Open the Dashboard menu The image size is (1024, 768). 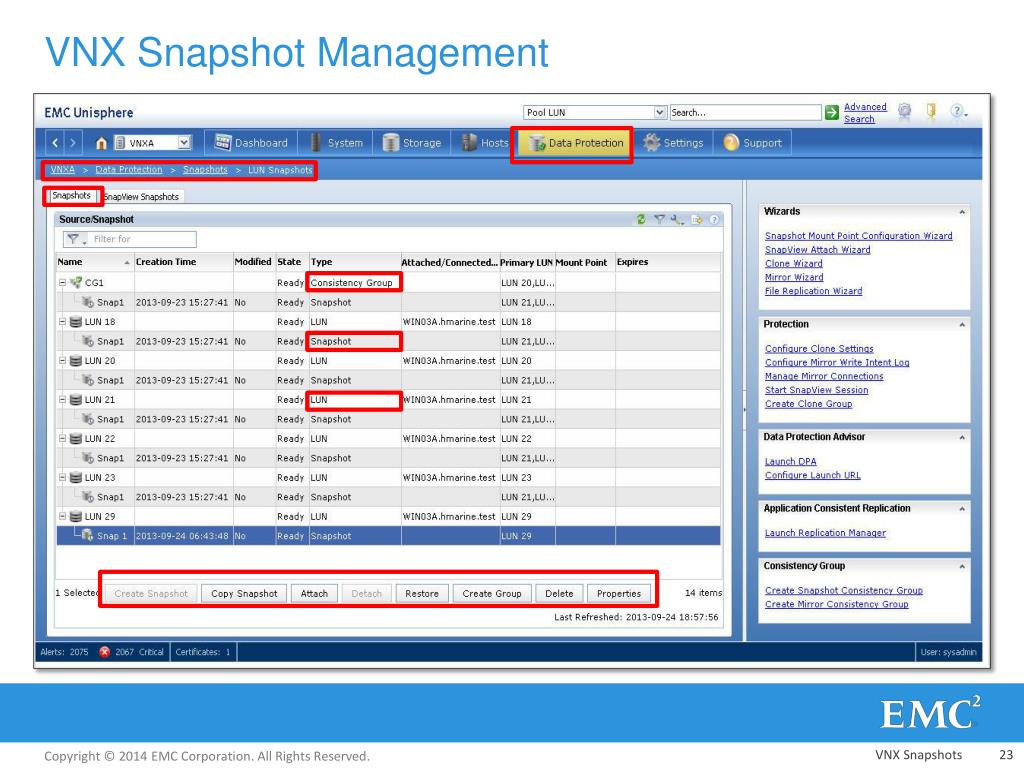coord(251,142)
